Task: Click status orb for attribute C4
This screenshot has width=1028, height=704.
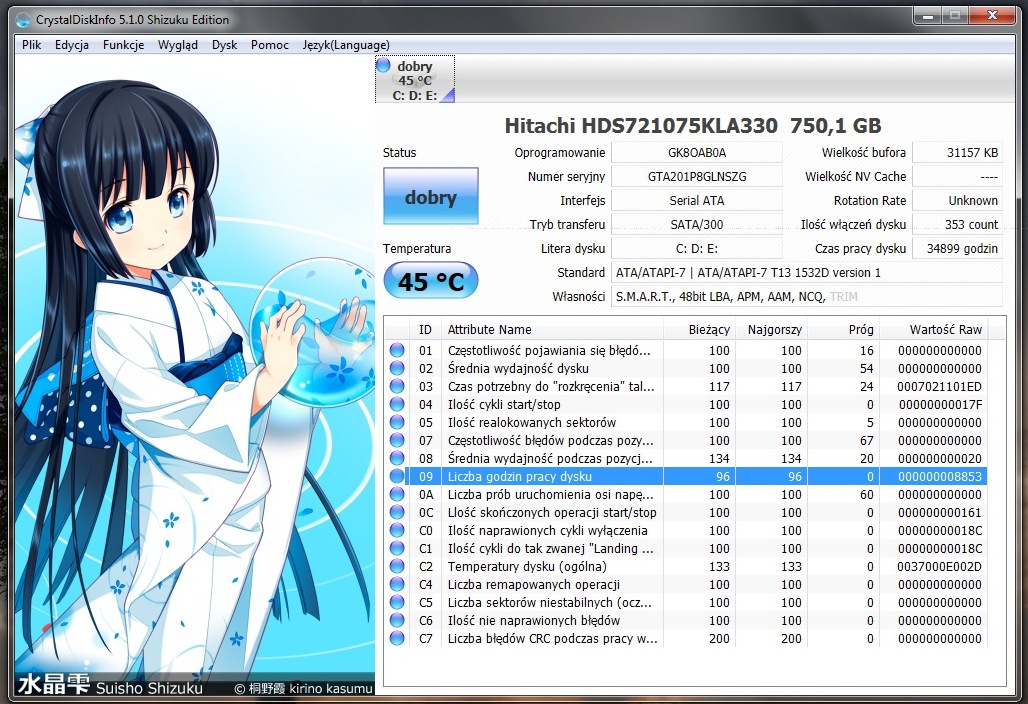Action: click(397, 584)
